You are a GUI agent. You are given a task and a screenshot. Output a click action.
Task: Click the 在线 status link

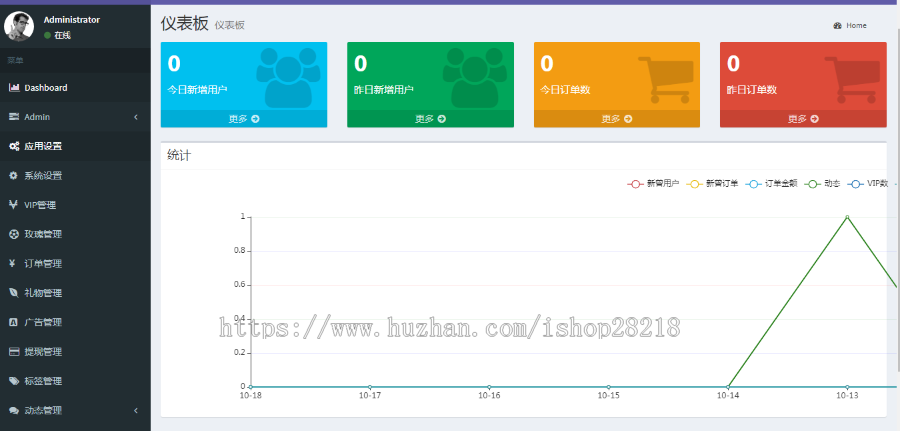click(57, 35)
